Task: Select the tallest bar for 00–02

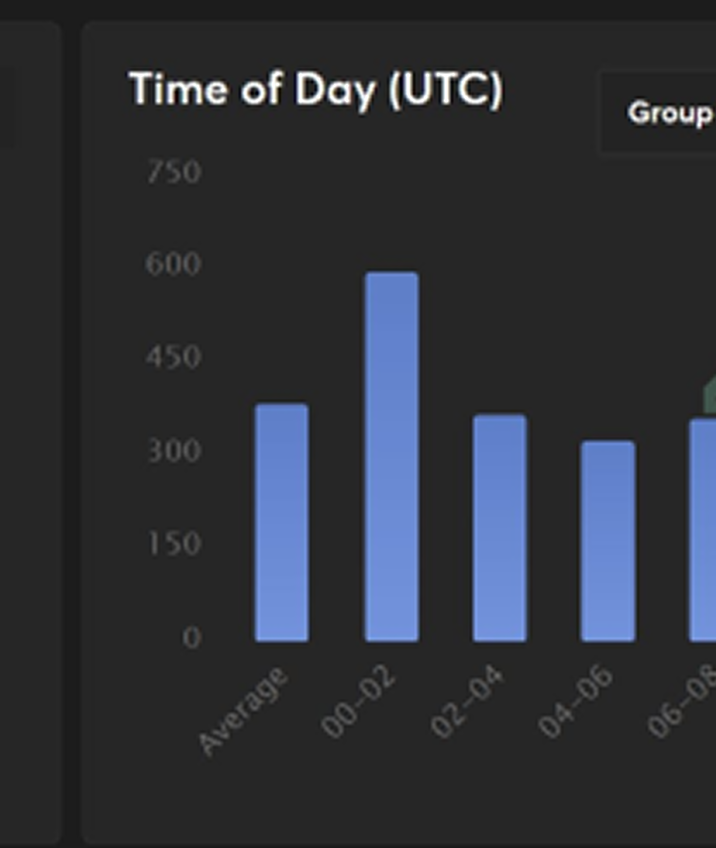Action: point(391,456)
